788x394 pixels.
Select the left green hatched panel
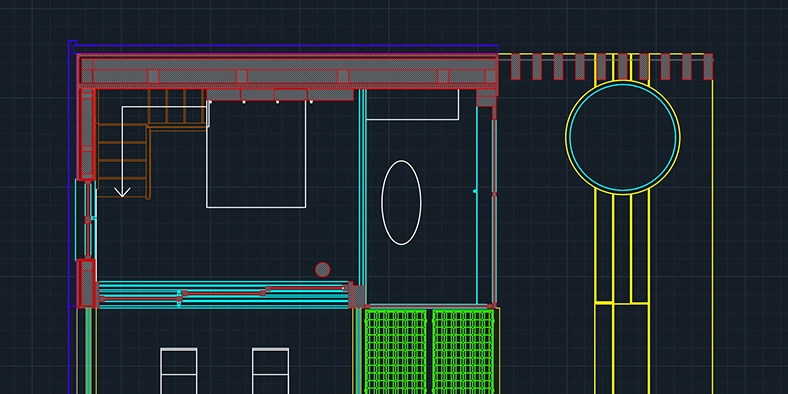(x=396, y=352)
